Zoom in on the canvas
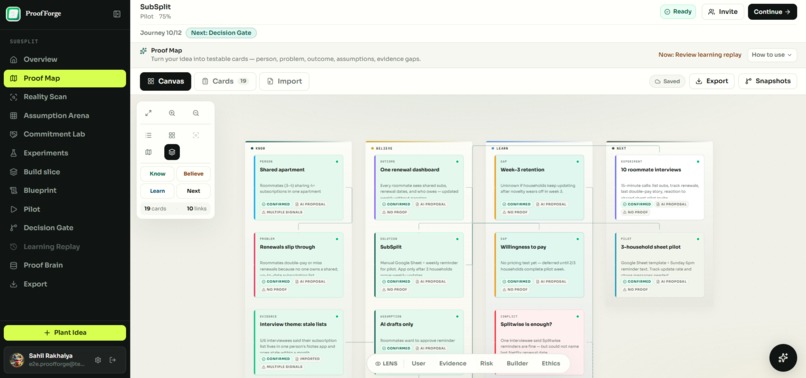This screenshot has height=378, width=806. 172,113
